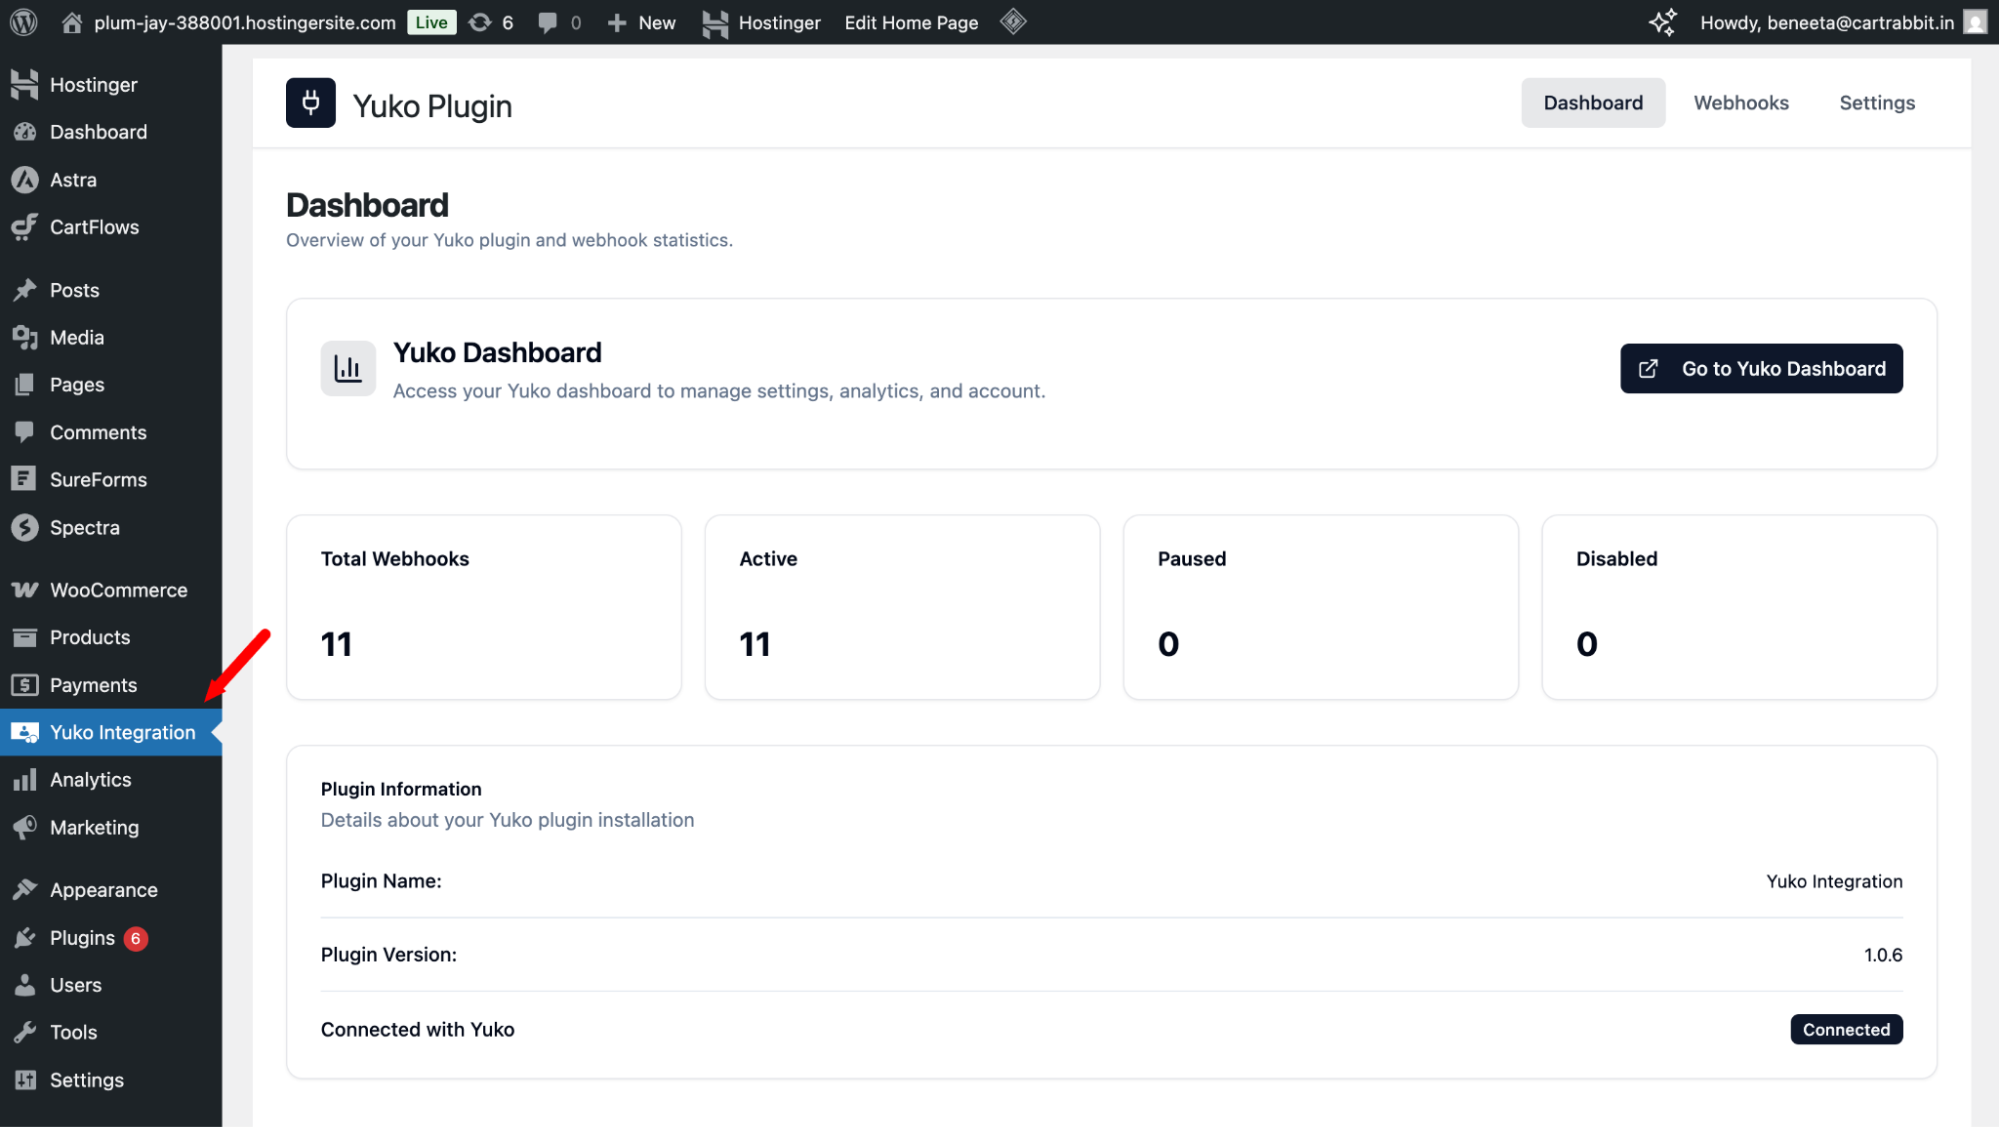Open Plugins menu with 6 updates badge
The width and height of the screenshot is (1999, 1128).
coord(83,938)
